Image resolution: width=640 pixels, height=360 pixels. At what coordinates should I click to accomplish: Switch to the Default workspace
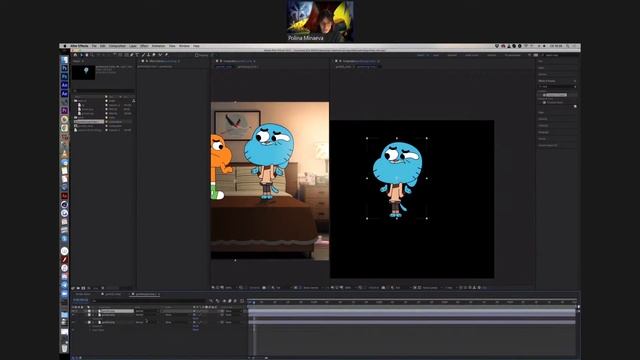tap(420, 55)
